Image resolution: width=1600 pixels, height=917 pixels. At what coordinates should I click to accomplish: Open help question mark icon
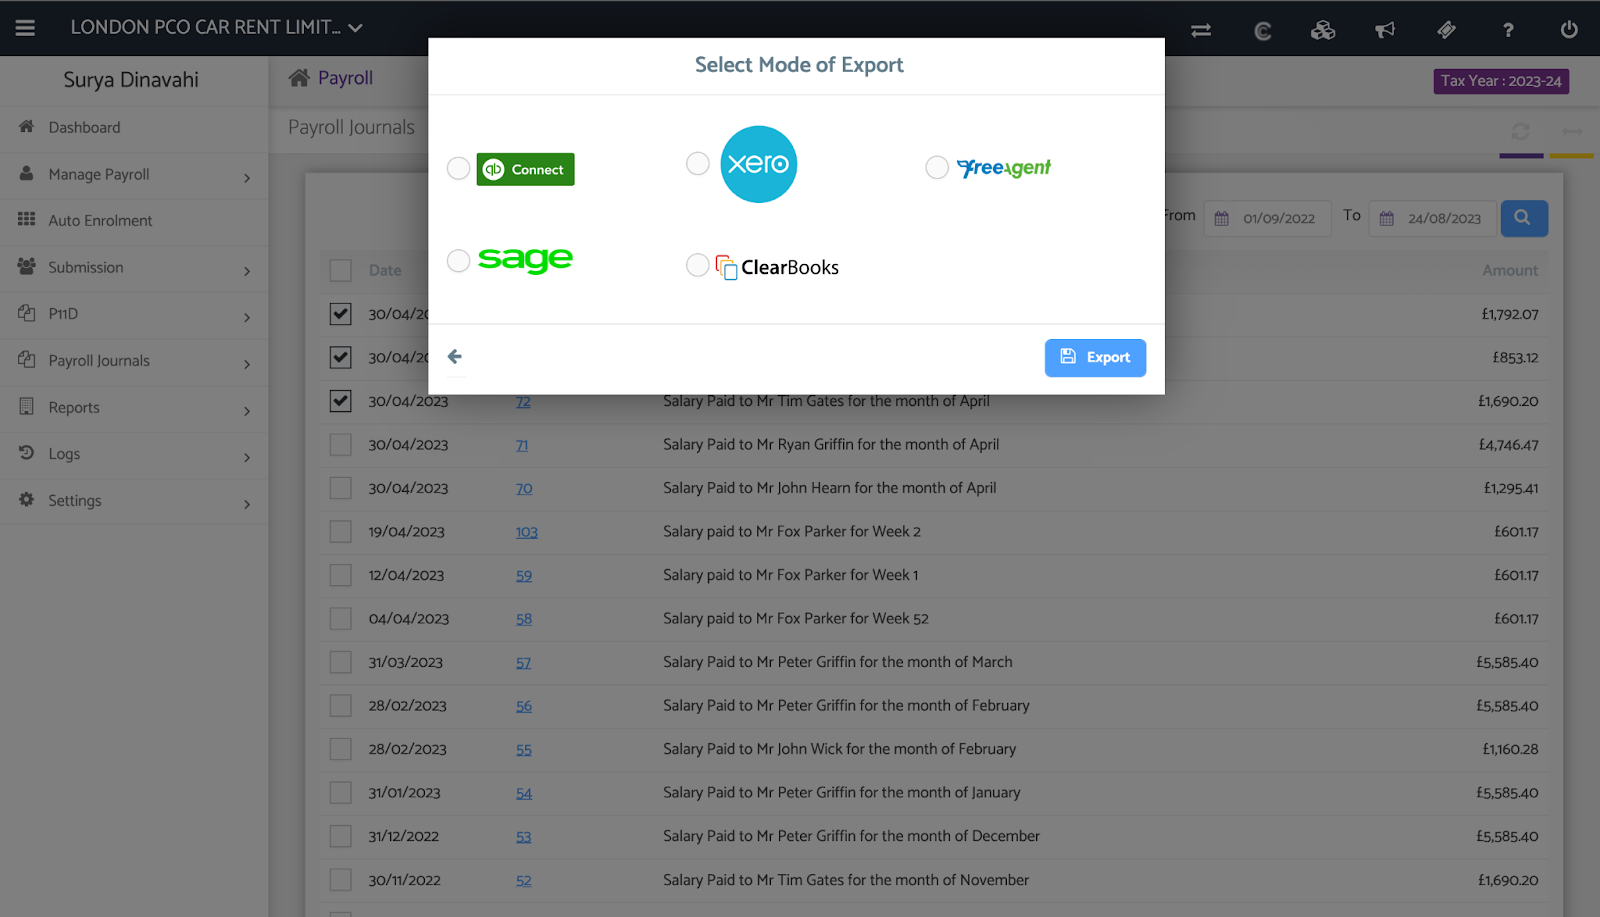1508,30
